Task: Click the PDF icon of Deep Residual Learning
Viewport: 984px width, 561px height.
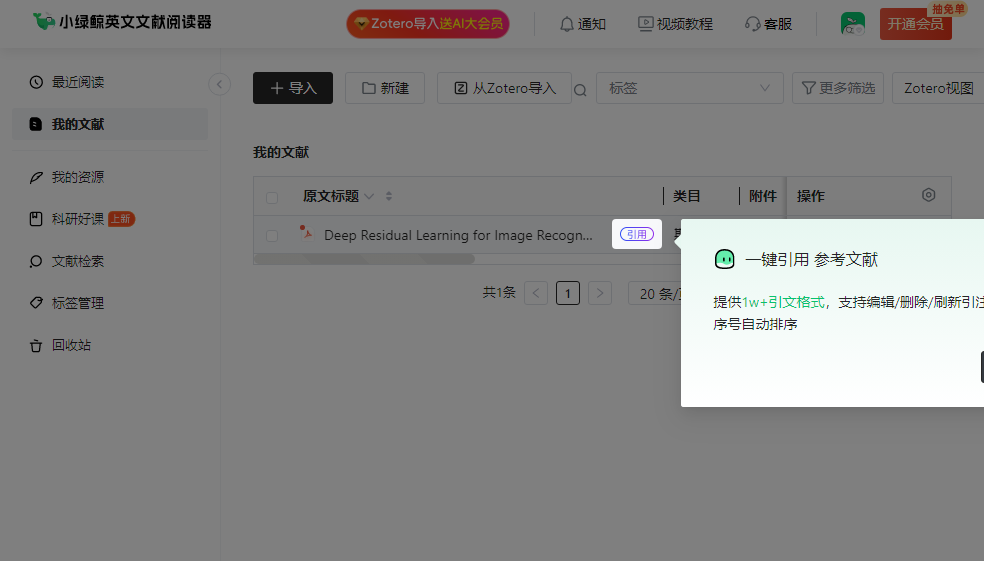Action: coord(306,232)
